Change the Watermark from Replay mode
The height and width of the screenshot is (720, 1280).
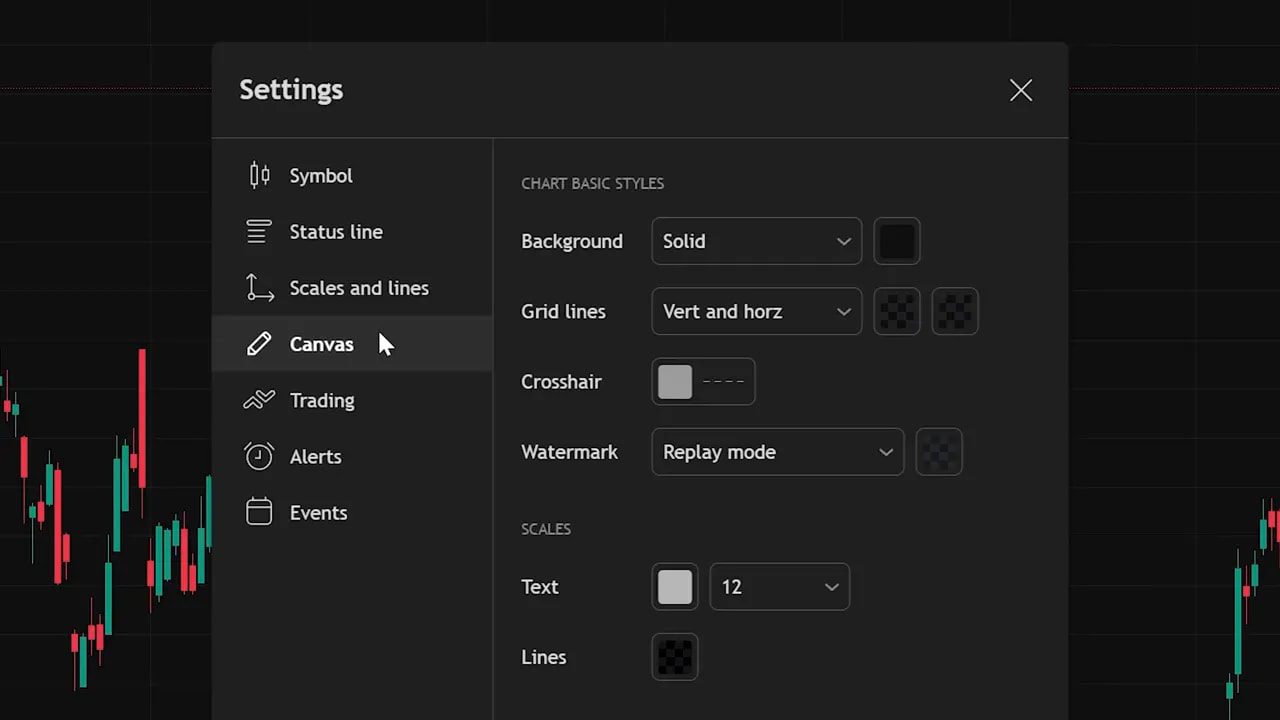[x=777, y=452]
